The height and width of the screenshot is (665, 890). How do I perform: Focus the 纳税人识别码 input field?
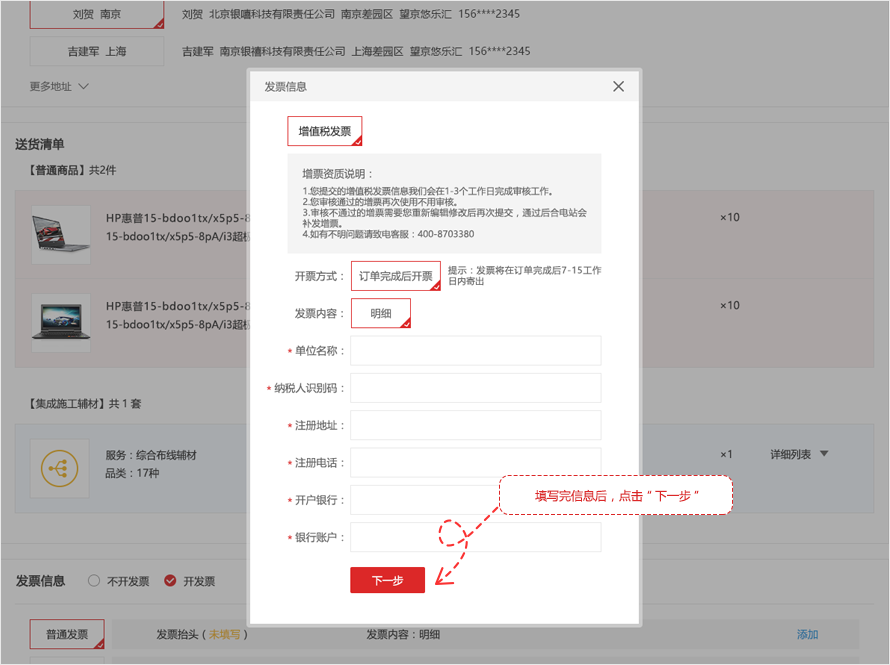coord(475,388)
